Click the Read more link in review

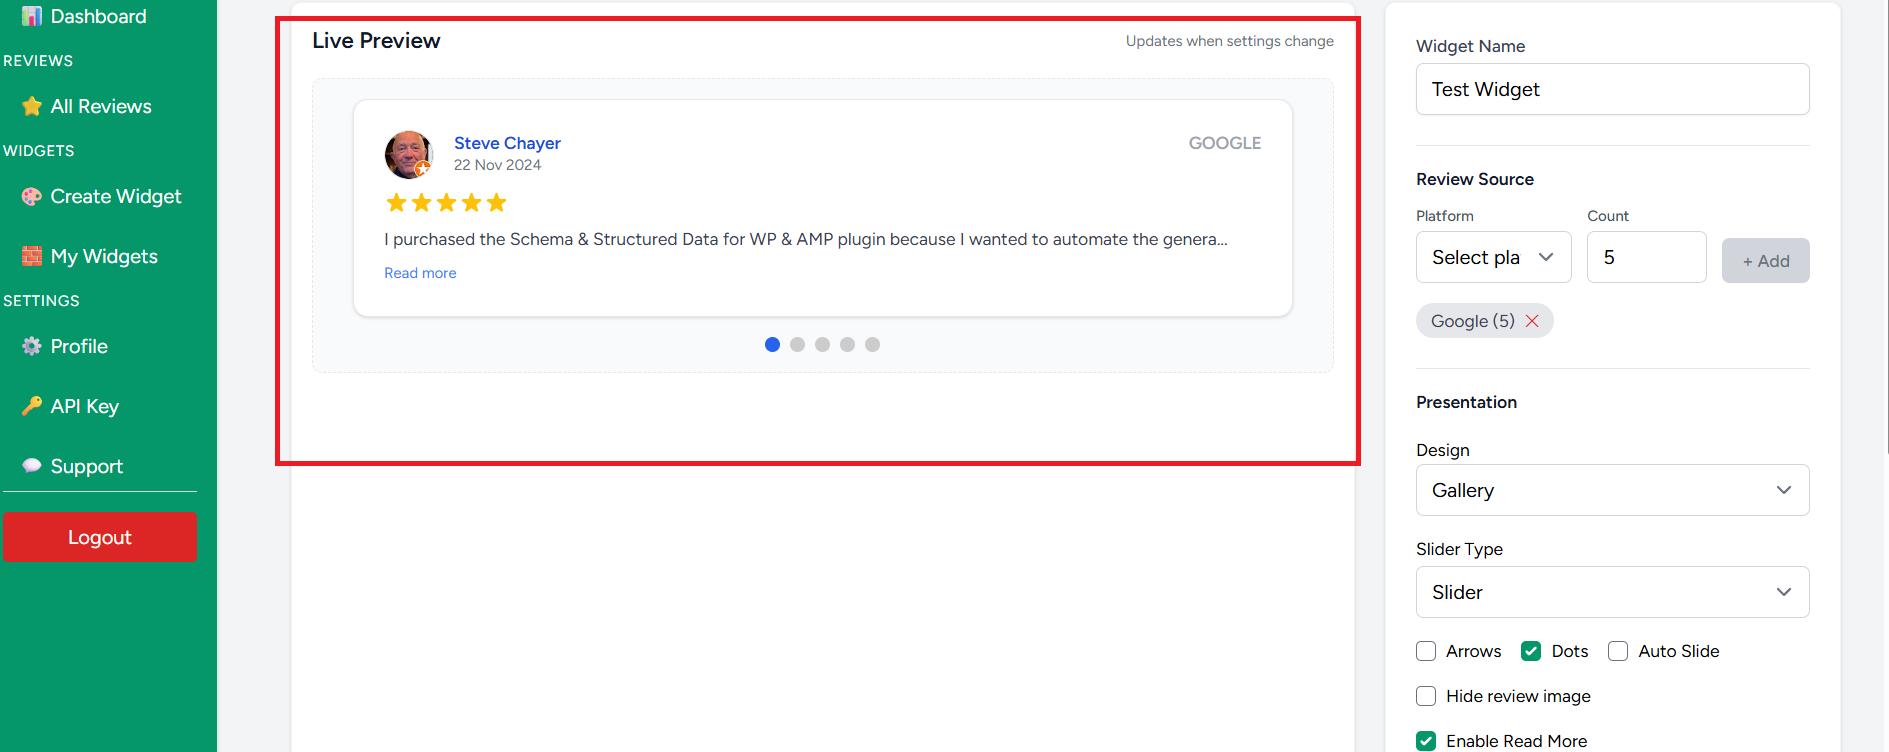pyautogui.click(x=420, y=273)
